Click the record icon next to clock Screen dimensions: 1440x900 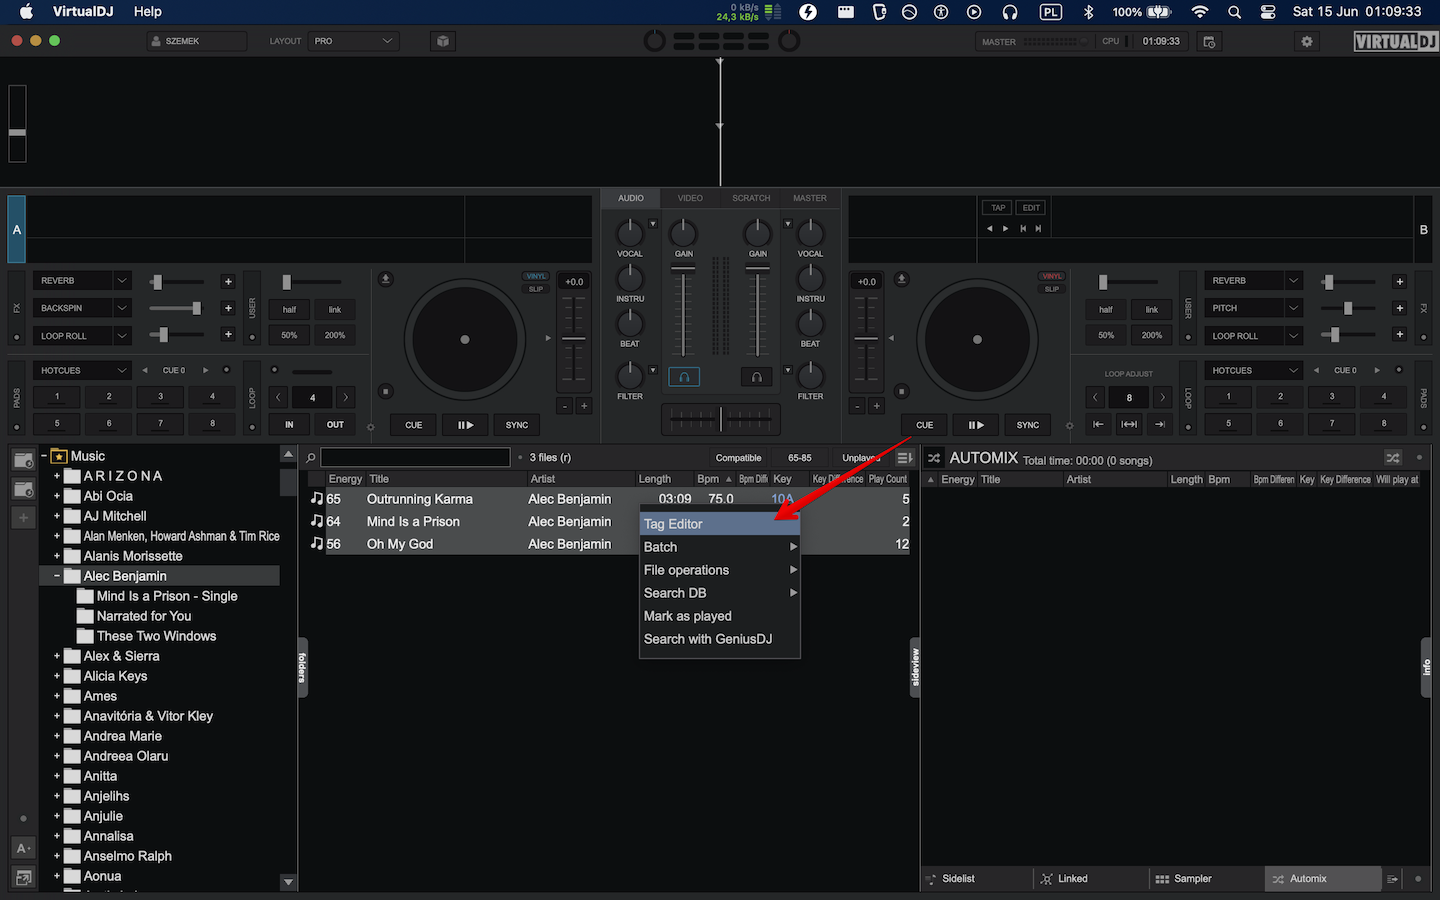point(1209,41)
